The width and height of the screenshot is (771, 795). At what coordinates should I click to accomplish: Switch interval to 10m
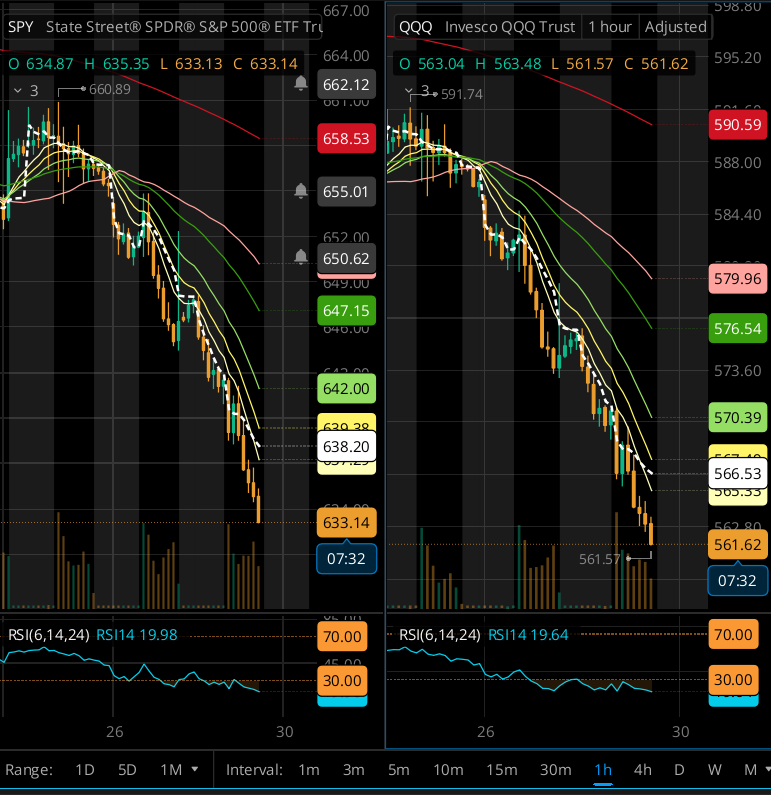448,770
